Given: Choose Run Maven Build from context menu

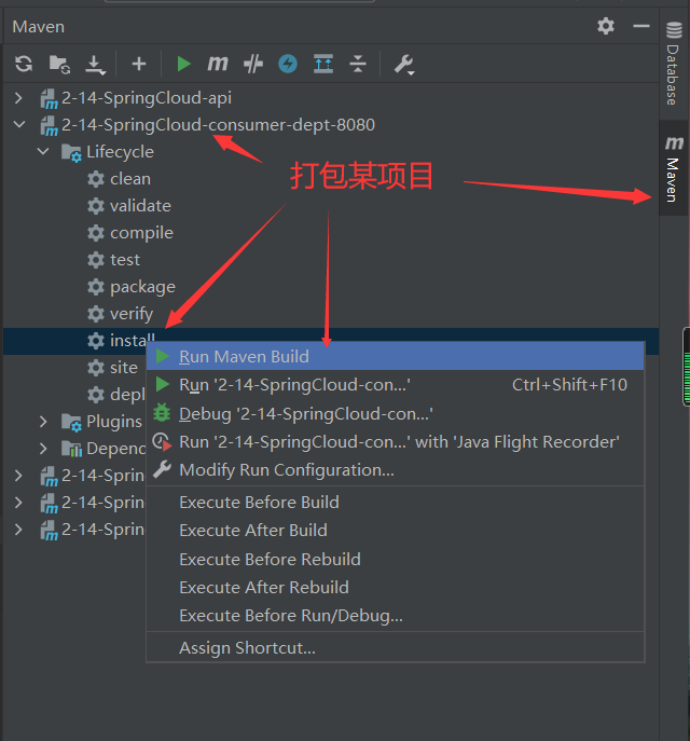Looking at the screenshot, I should click(x=395, y=356).
